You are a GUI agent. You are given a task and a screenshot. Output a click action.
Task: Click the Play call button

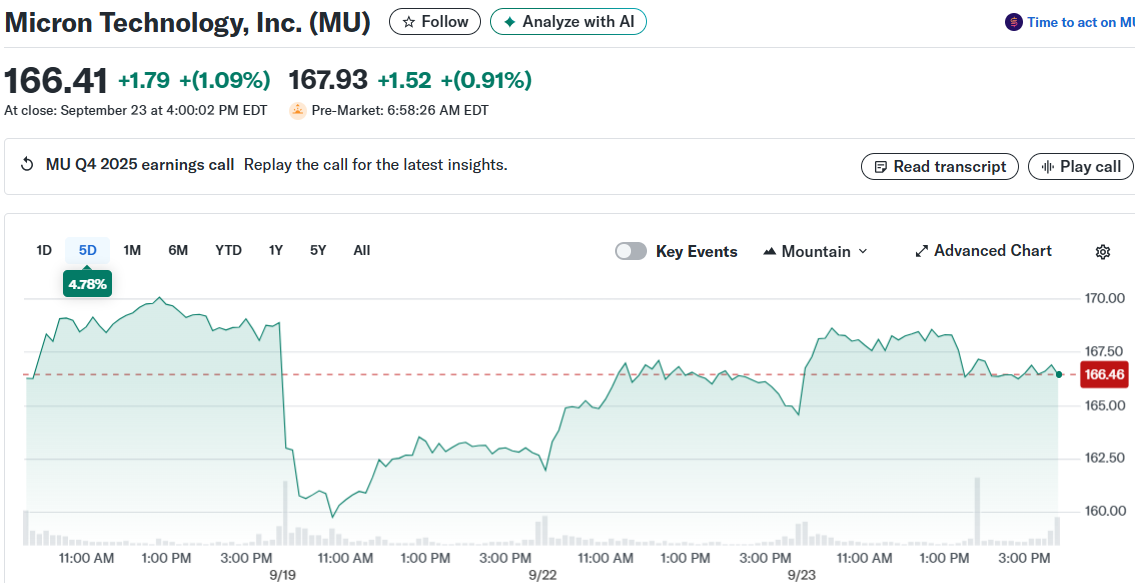1079,167
